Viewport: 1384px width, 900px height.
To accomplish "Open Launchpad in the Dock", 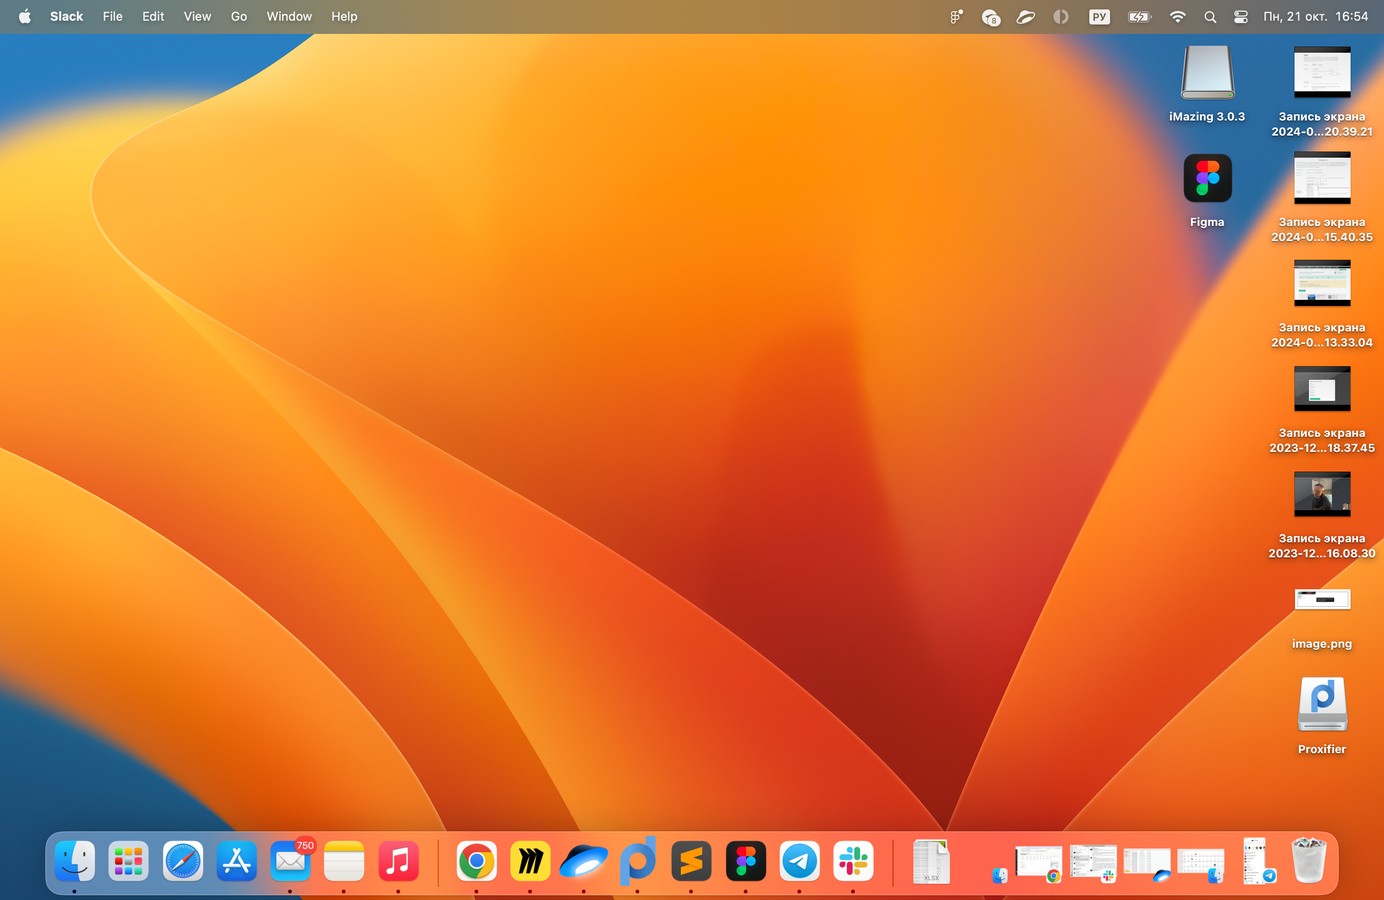I will click(129, 861).
